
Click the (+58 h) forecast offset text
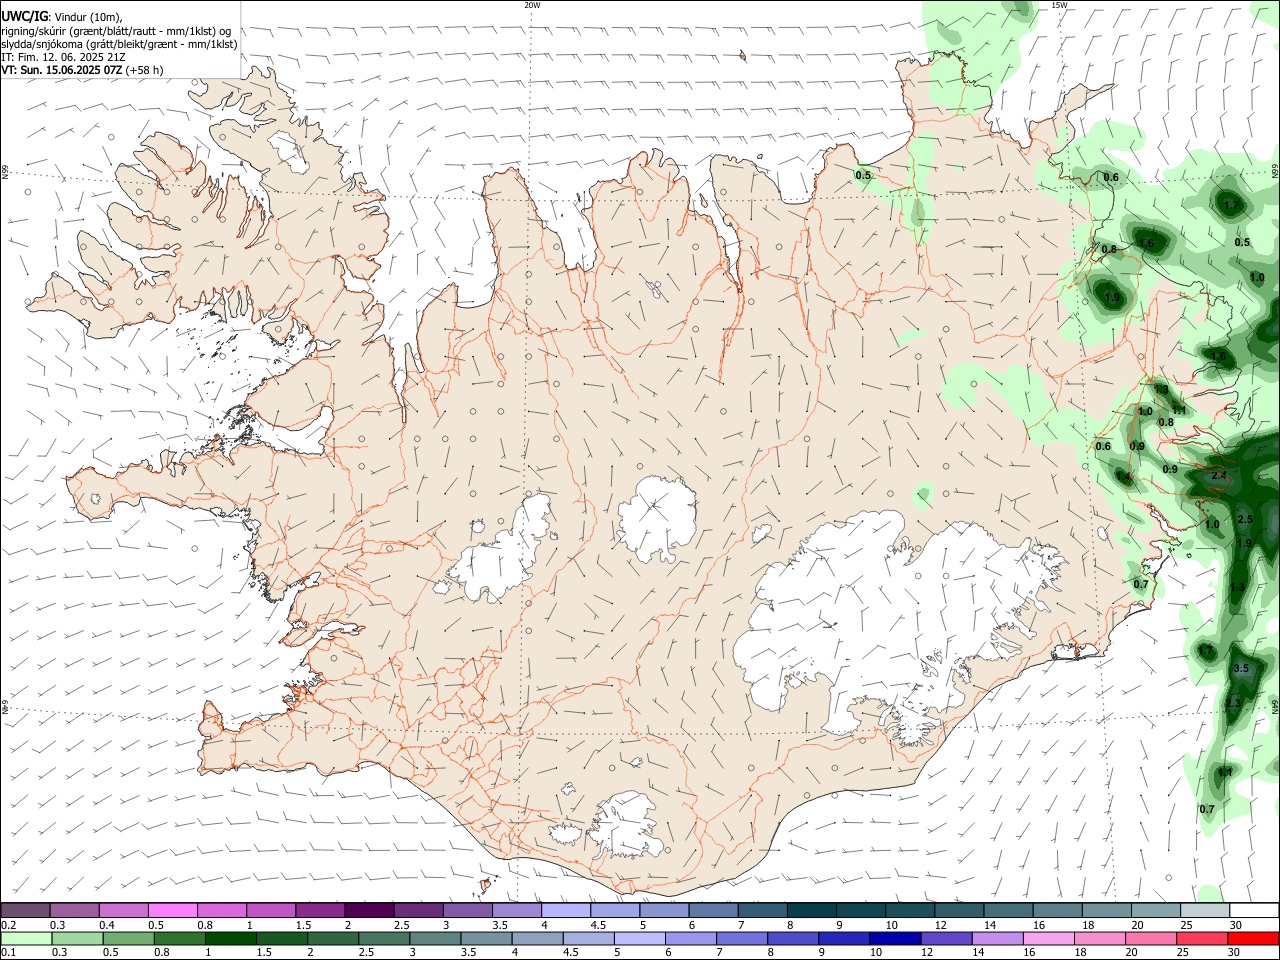pos(145,70)
